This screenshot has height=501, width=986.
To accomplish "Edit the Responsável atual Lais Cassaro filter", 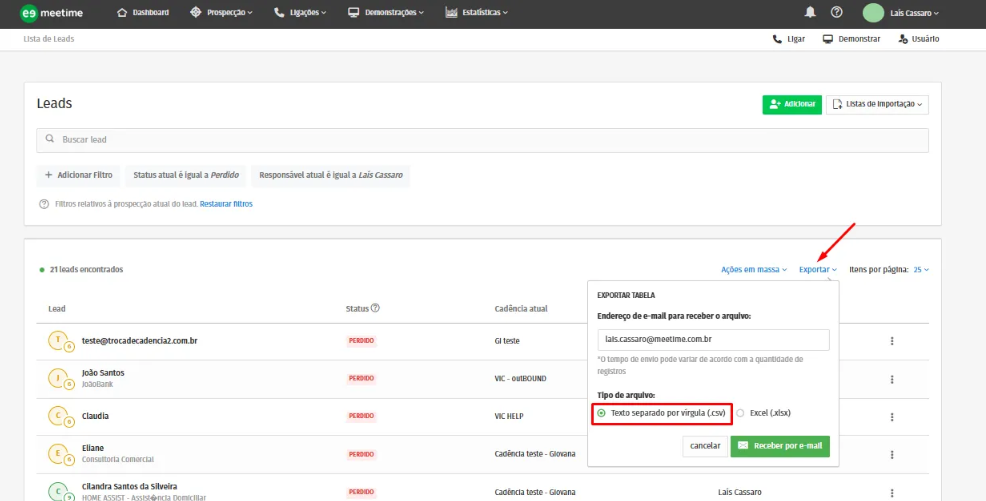I will pos(331,175).
